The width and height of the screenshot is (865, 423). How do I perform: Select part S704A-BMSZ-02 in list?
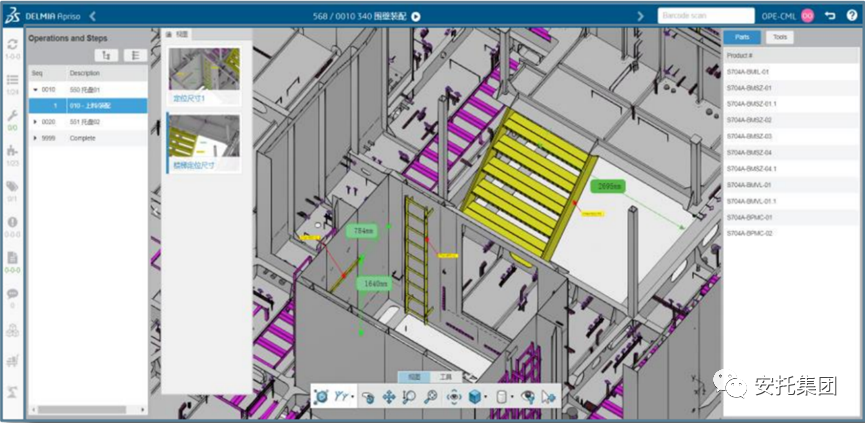(x=749, y=120)
